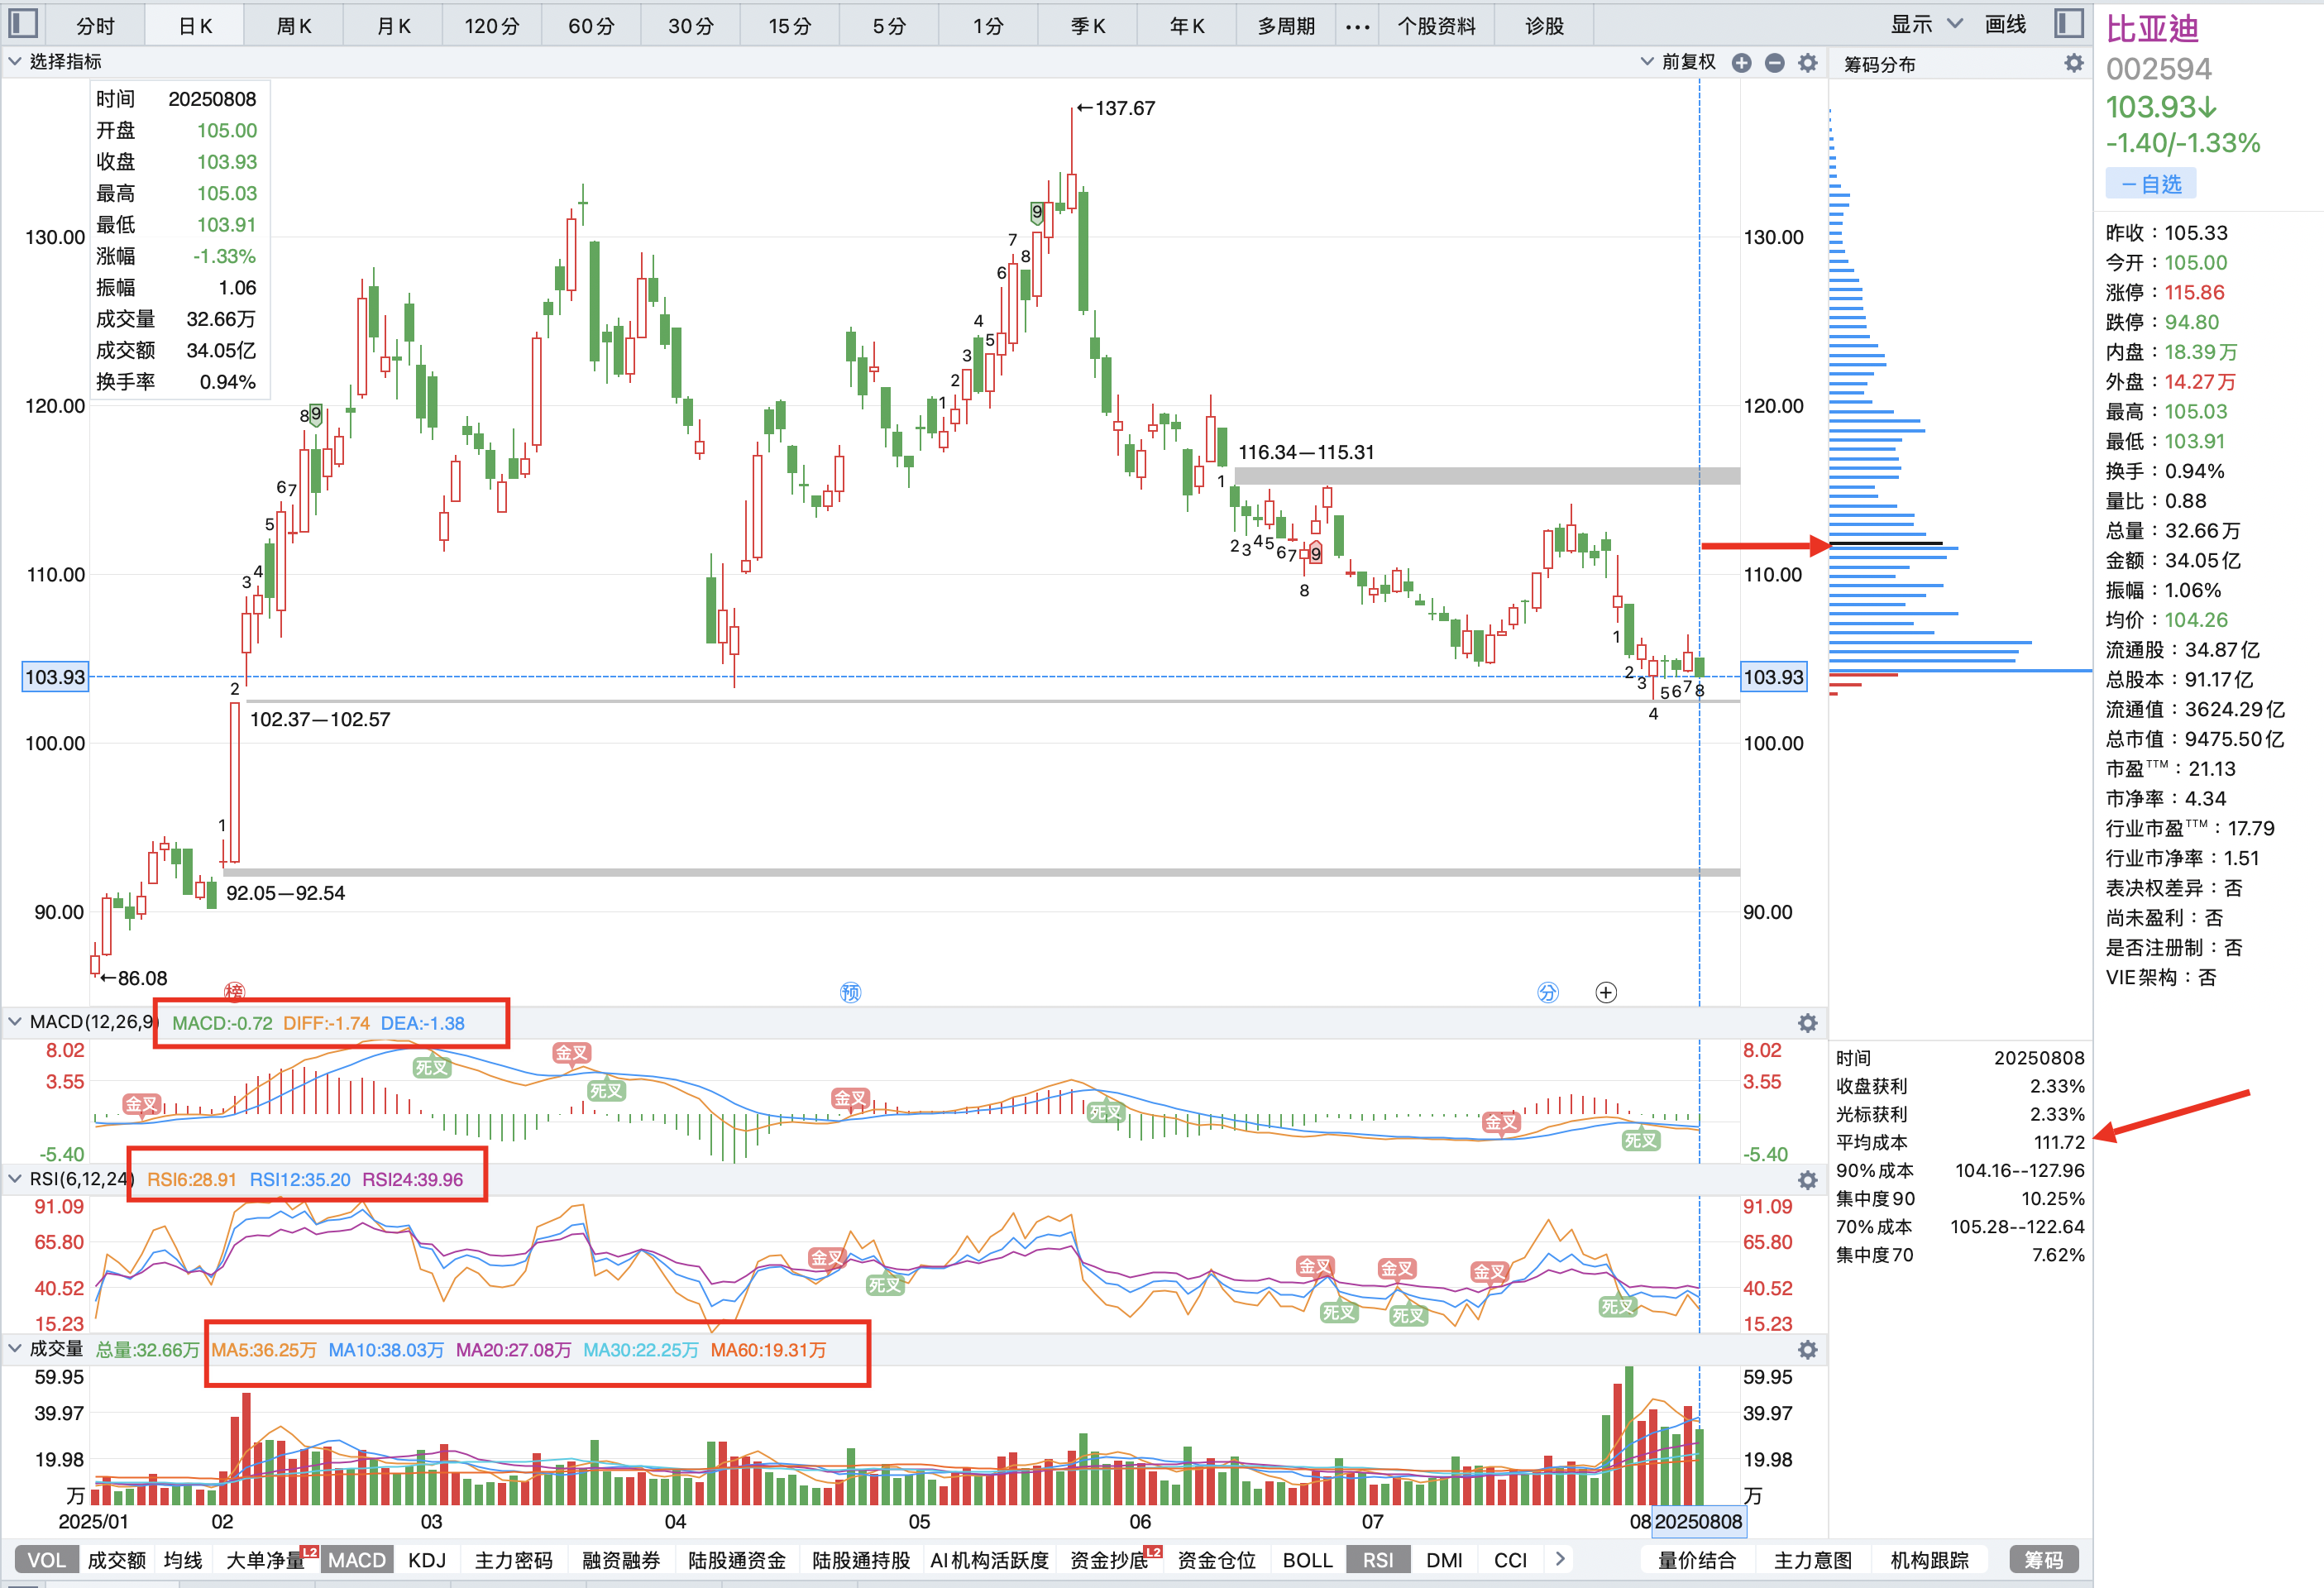This screenshot has height=1588, width=2324.
Task: Open the 前复权 adjustment dropdown
Action: point(1678,62)
